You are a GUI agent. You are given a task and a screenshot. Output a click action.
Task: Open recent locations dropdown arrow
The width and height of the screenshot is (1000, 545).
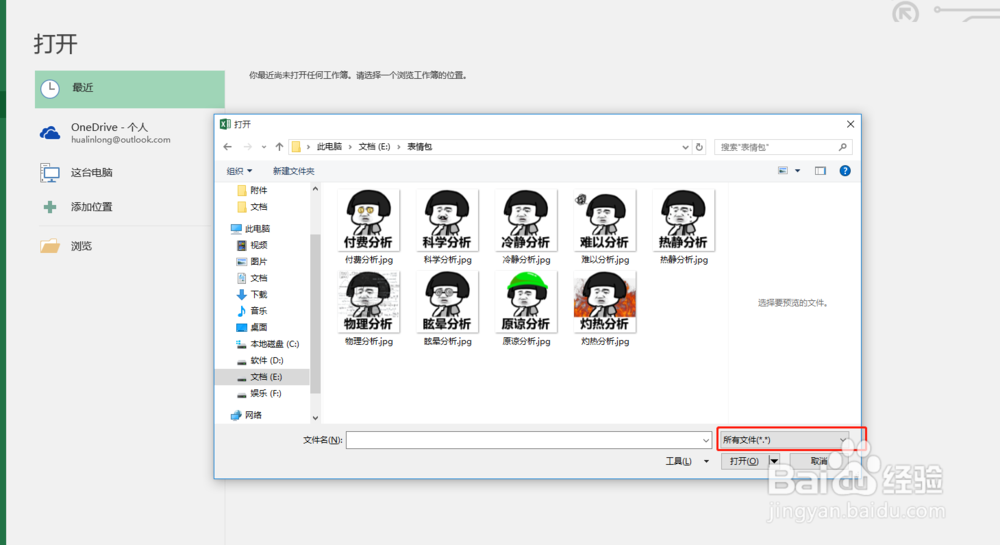[263, 147]
